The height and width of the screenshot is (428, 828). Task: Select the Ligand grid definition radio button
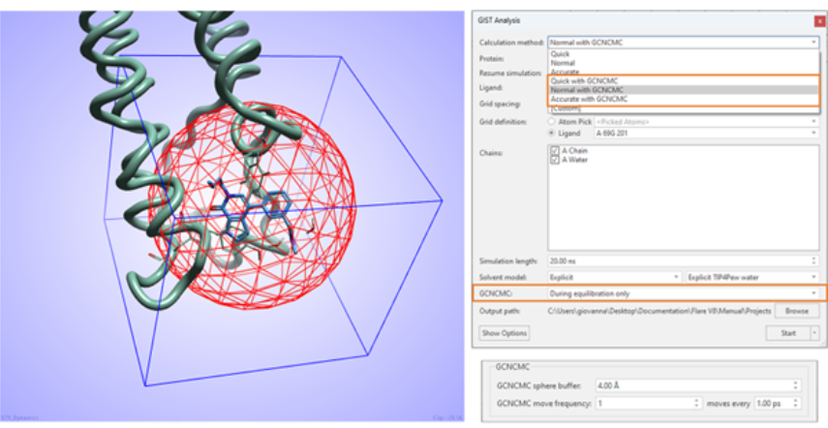[x=553, y=133]
